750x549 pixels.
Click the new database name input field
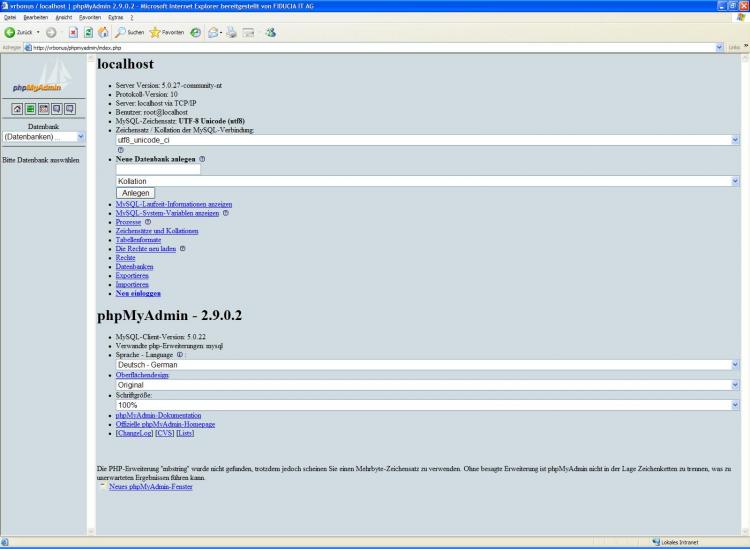click(159, 170)
